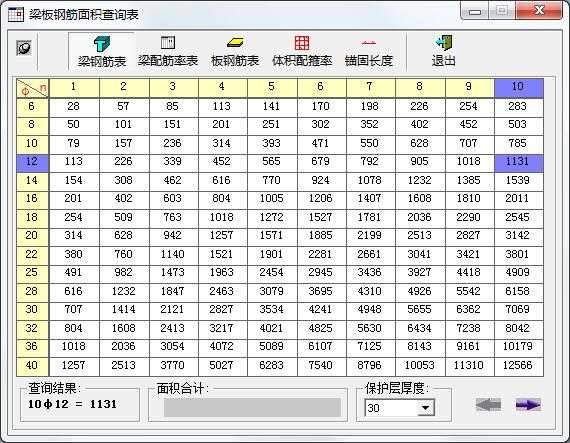
Task: Select column header 10
Action: tap(519, 88)
